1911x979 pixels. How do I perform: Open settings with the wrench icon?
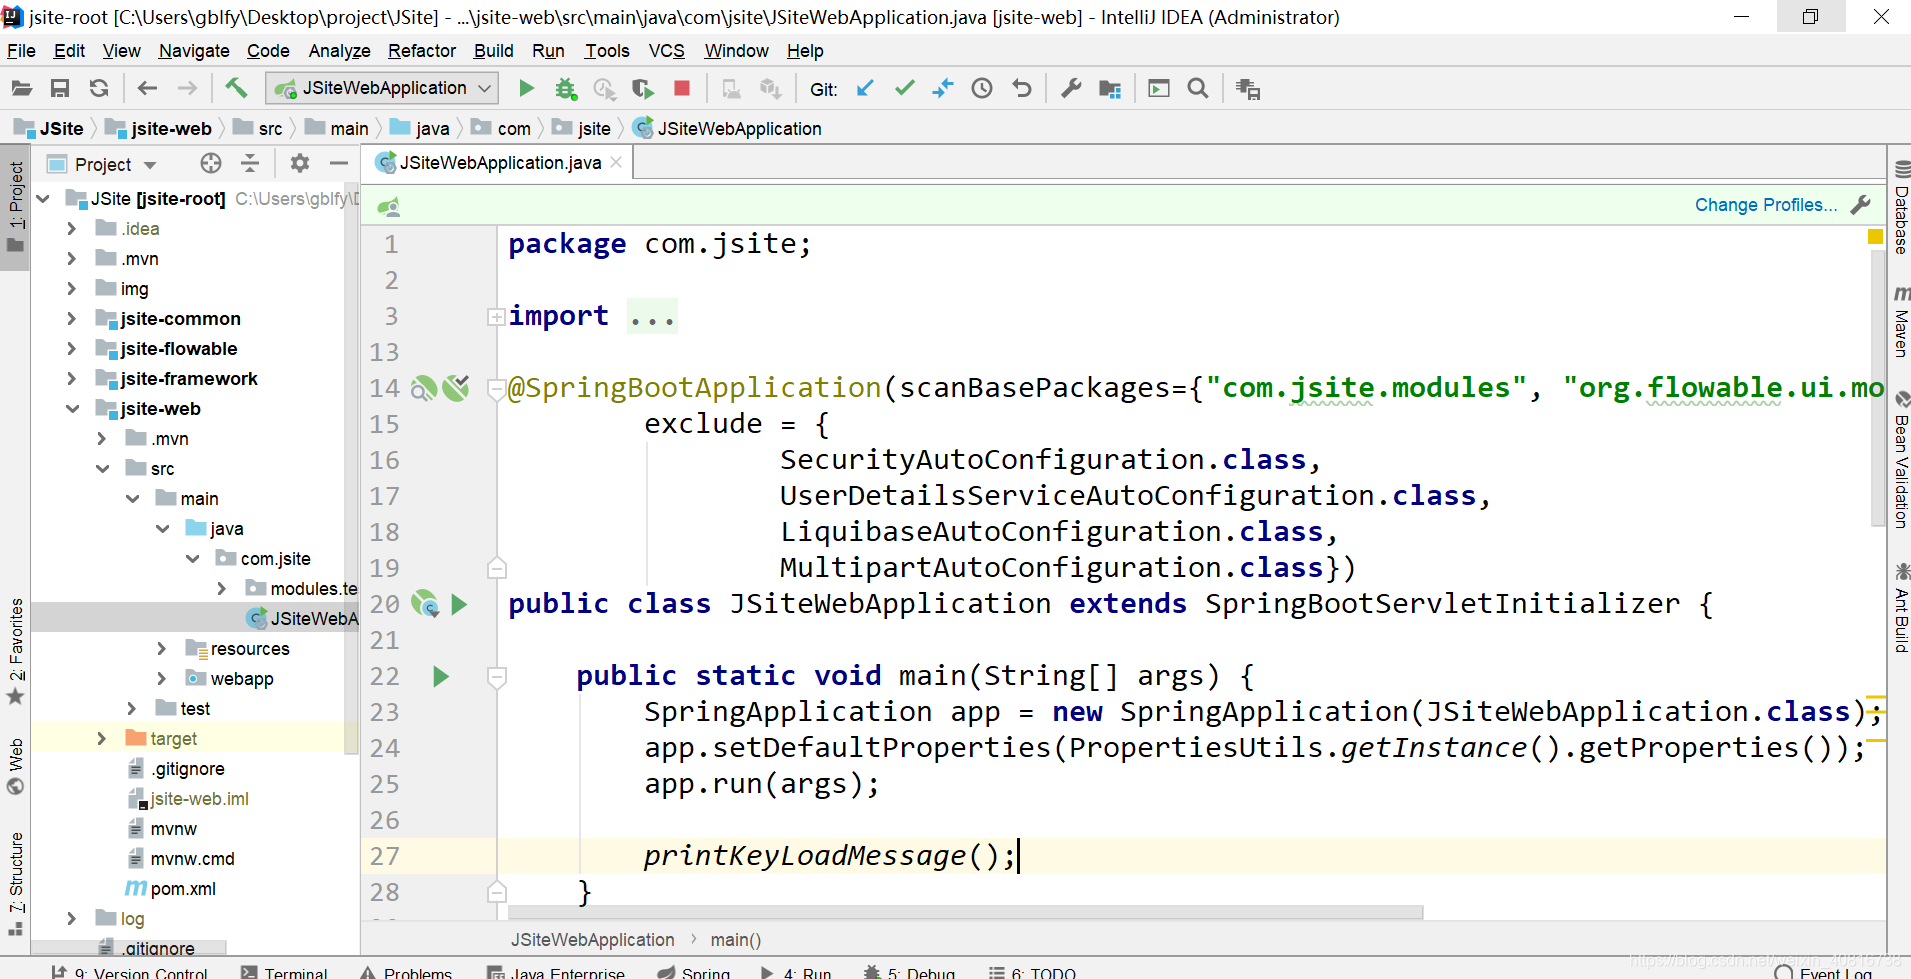coord(1071,89)
